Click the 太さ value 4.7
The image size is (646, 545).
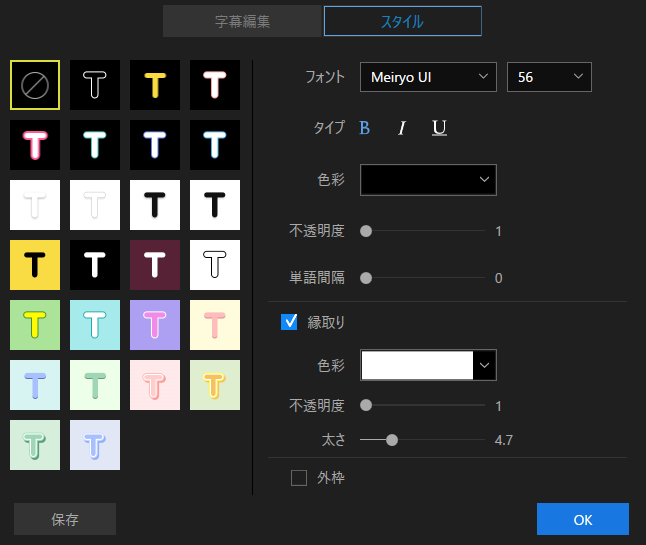[503, 440]
